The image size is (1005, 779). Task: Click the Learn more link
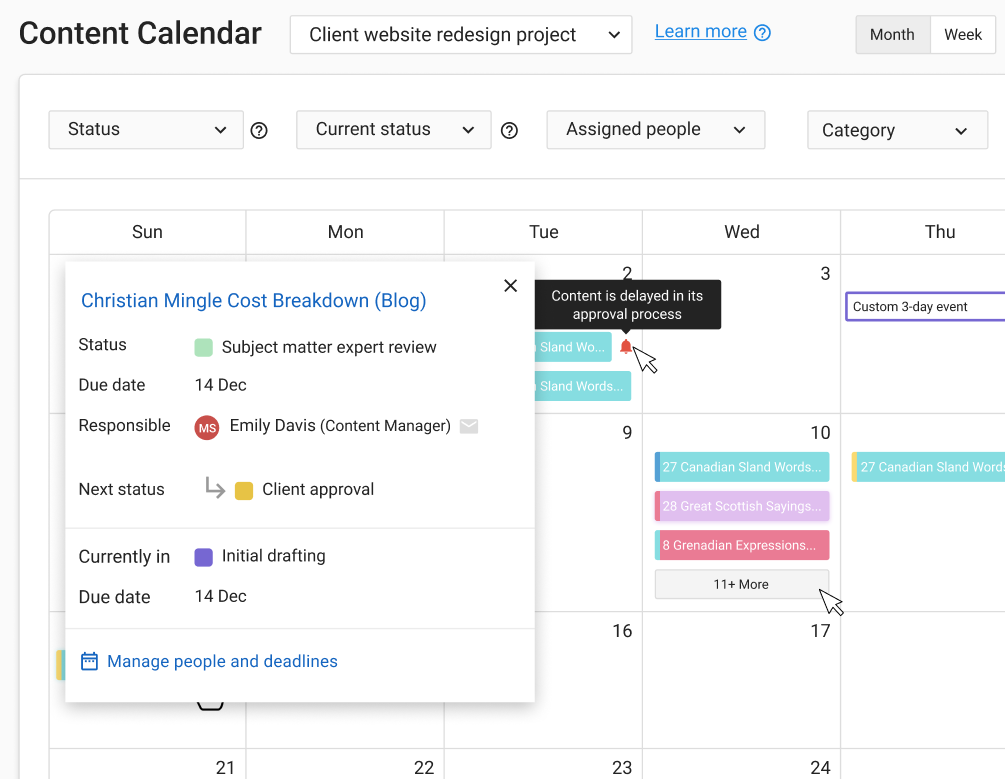click(701, 31)
